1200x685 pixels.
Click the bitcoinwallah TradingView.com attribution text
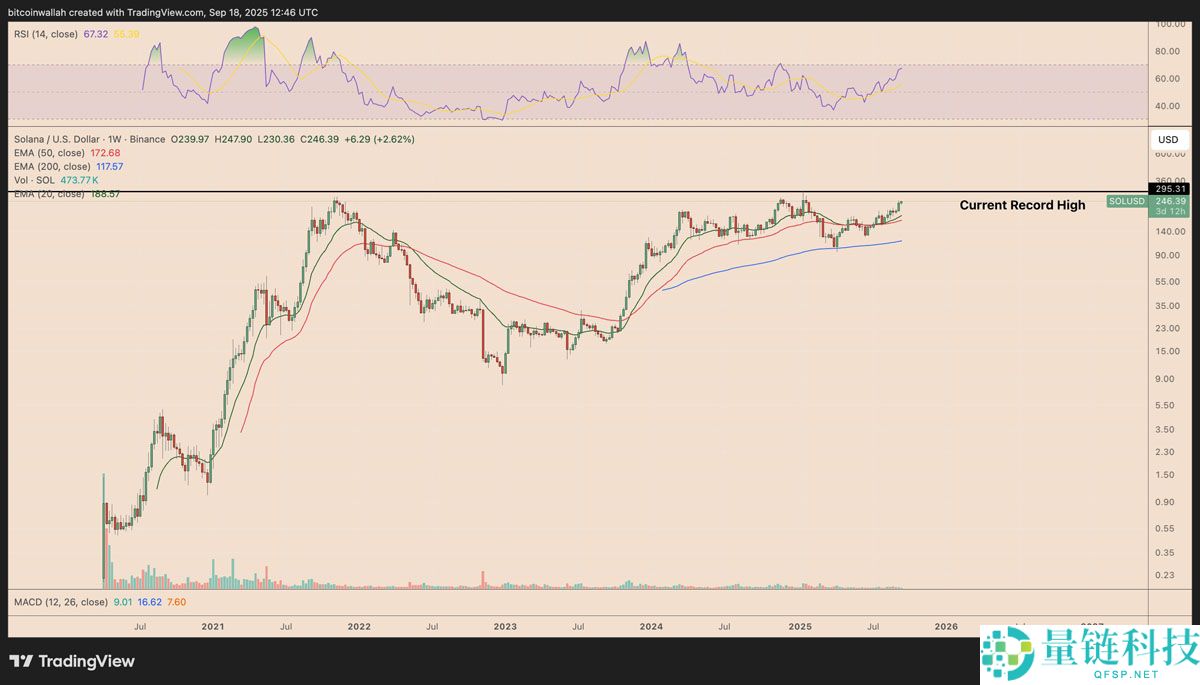(162, 12)
